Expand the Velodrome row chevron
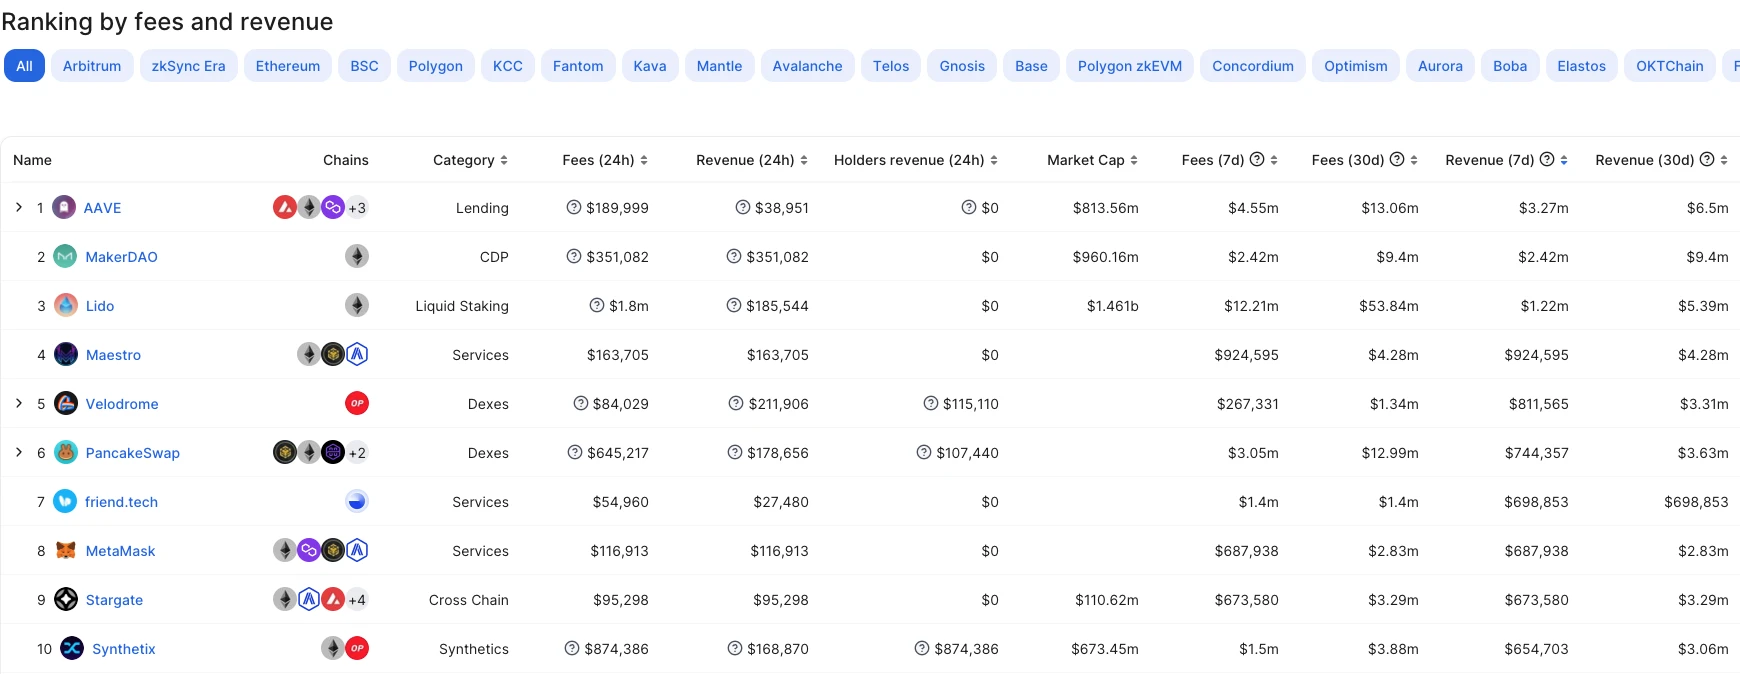This screenshot has width=1740, height=674. point(19,404)
